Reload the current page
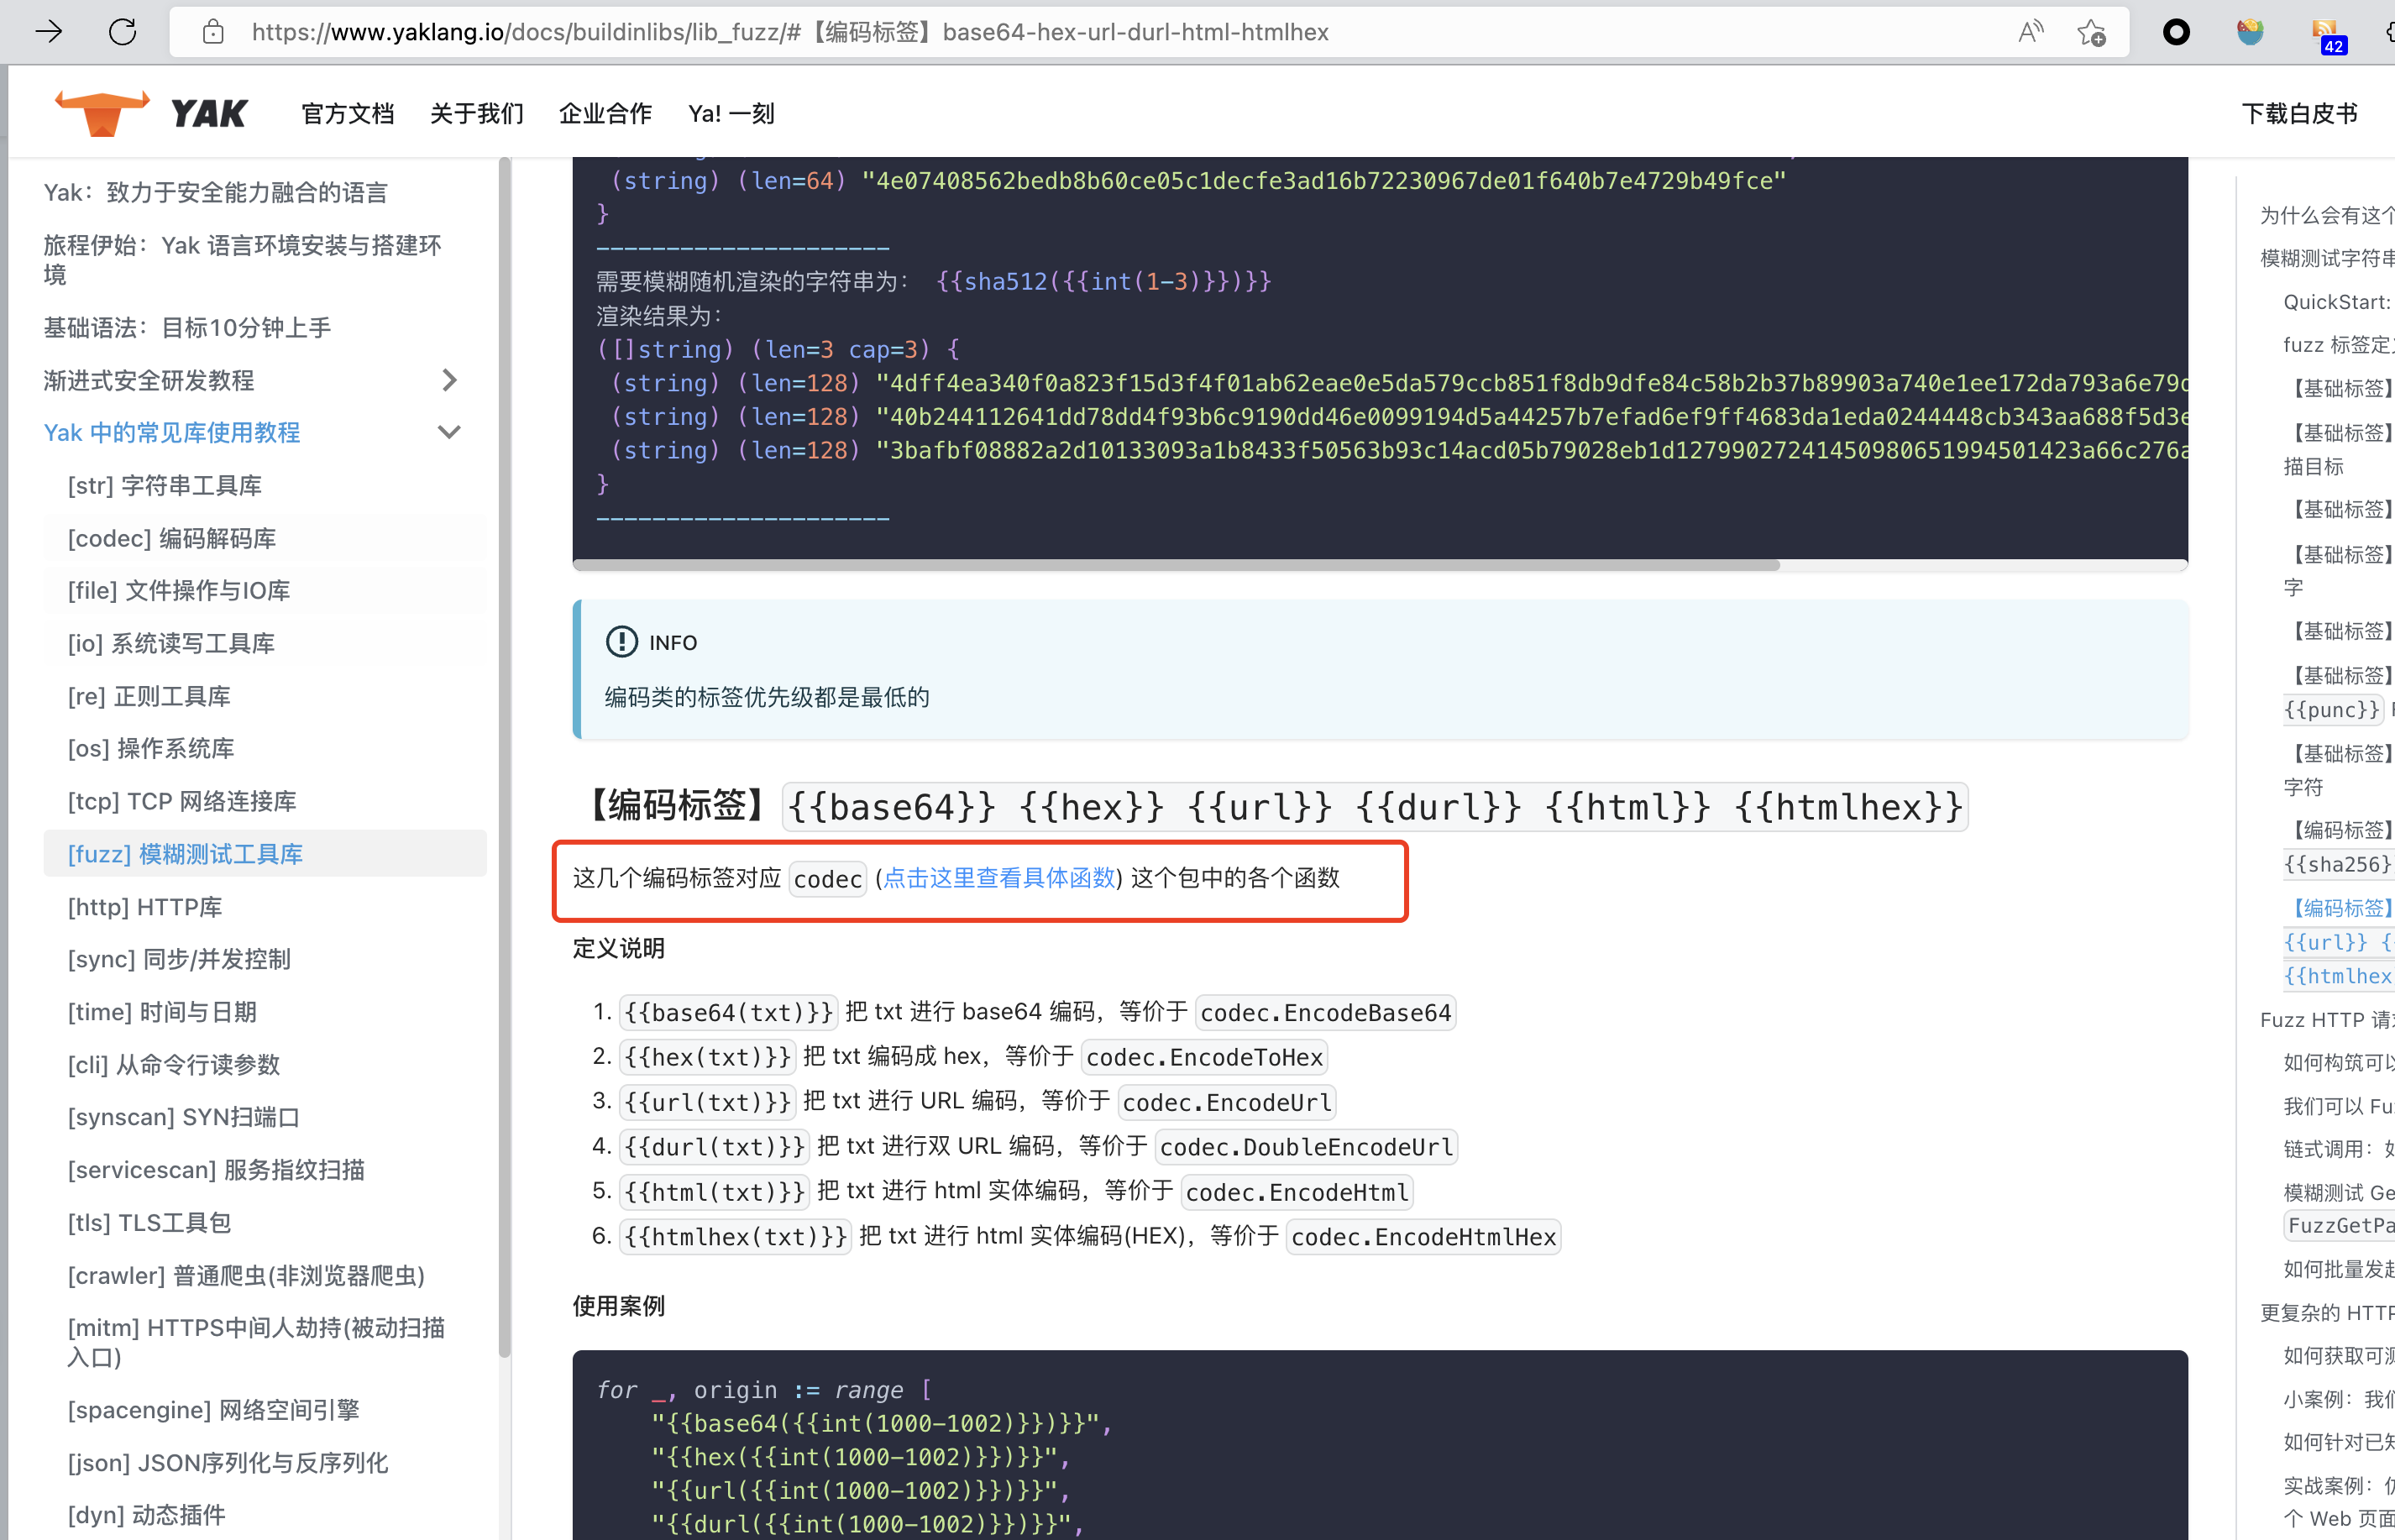The height and width of the screenshot is (1540, 2395). (123, 31)
